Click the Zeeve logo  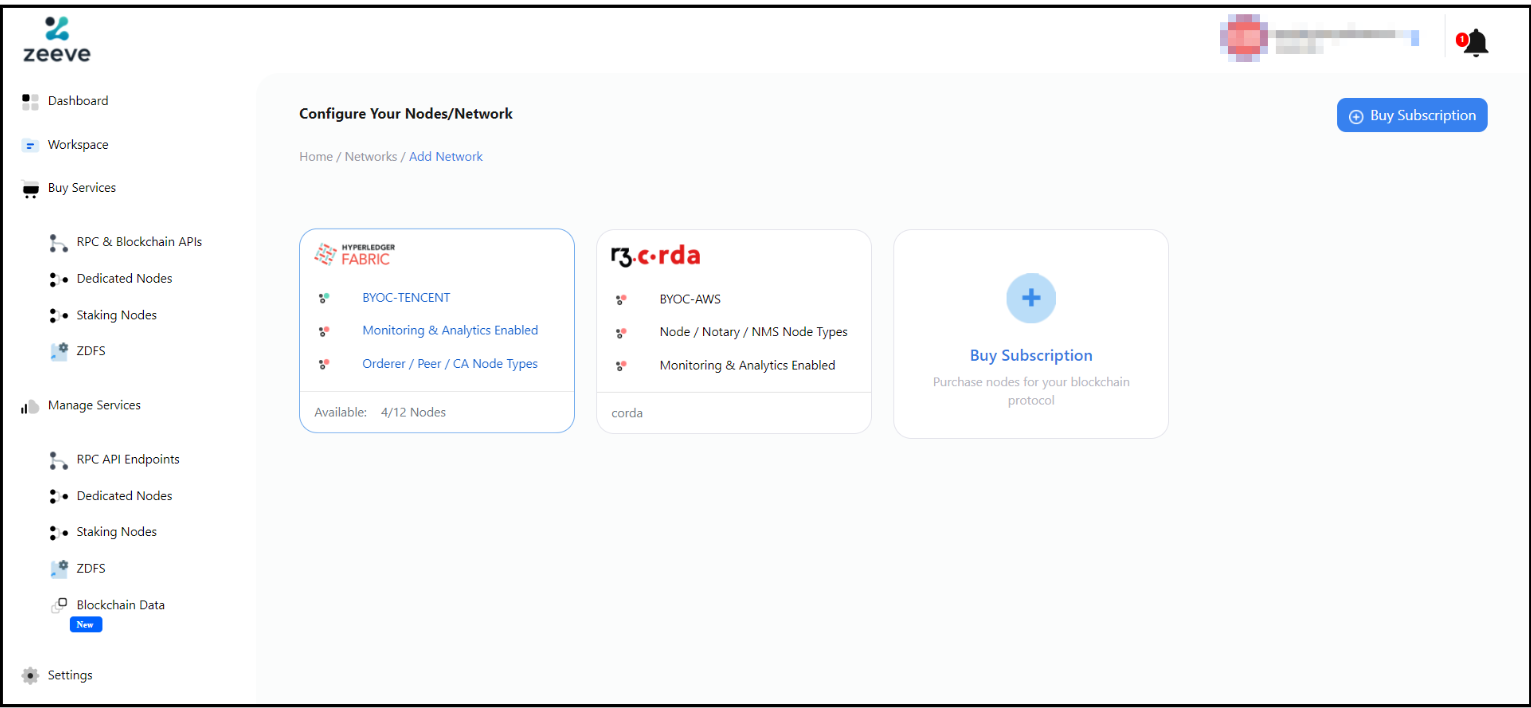57,40
